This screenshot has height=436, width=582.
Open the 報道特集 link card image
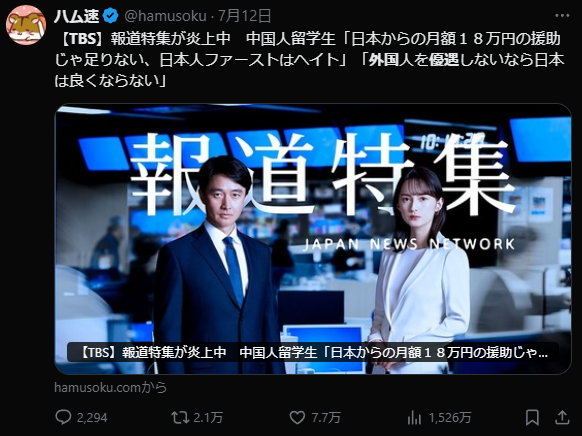[x=313, y=239]
